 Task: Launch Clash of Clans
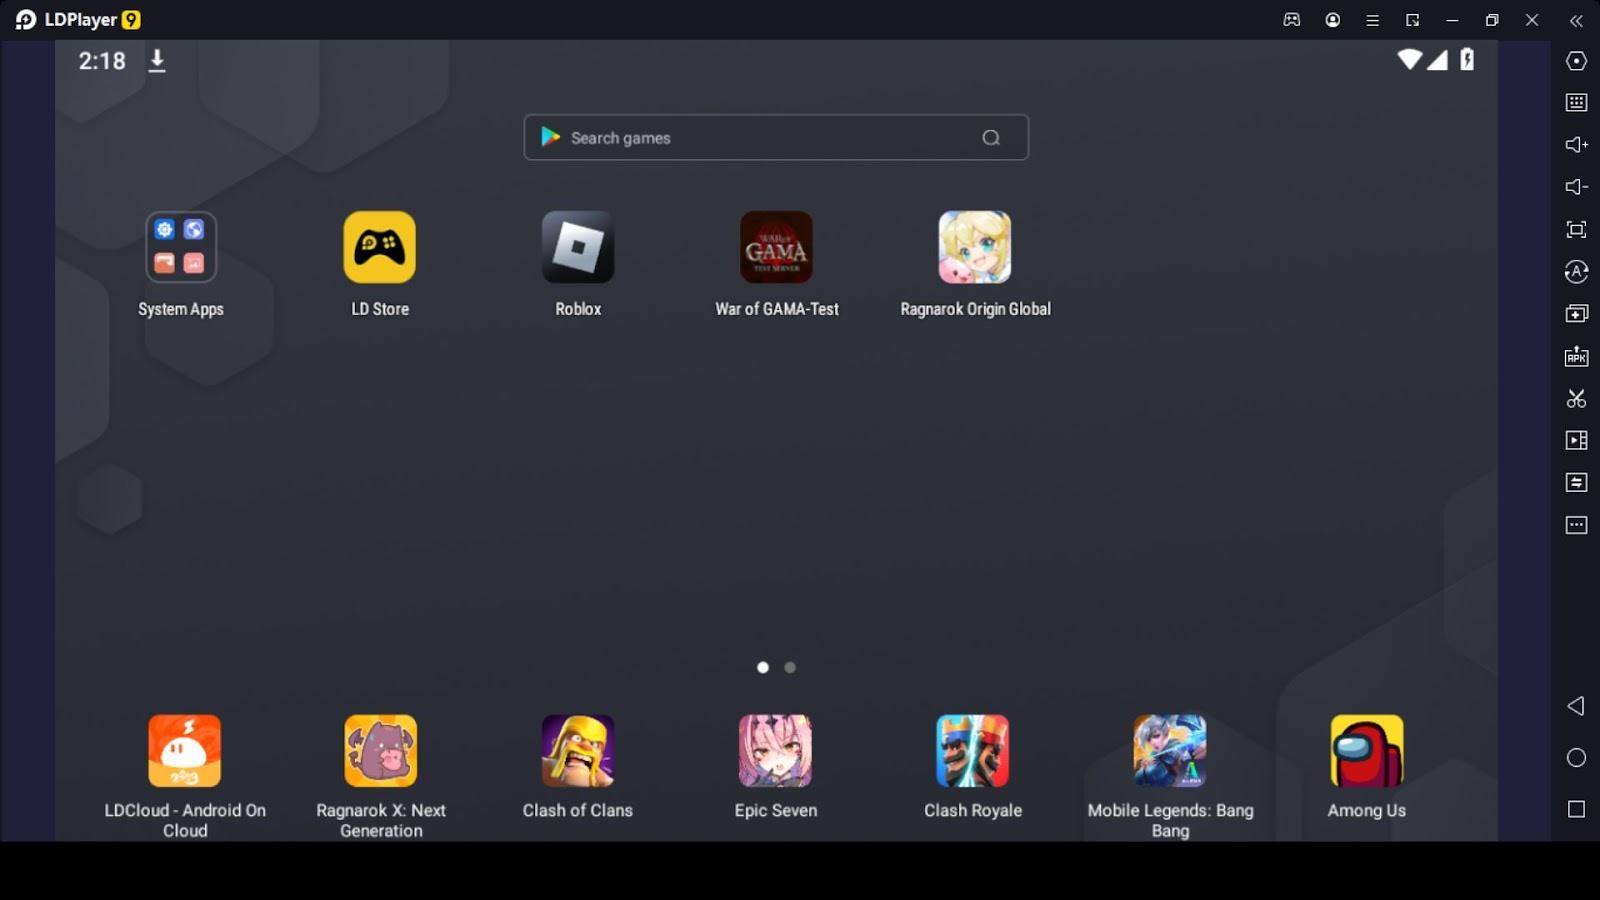coord(578,751)
